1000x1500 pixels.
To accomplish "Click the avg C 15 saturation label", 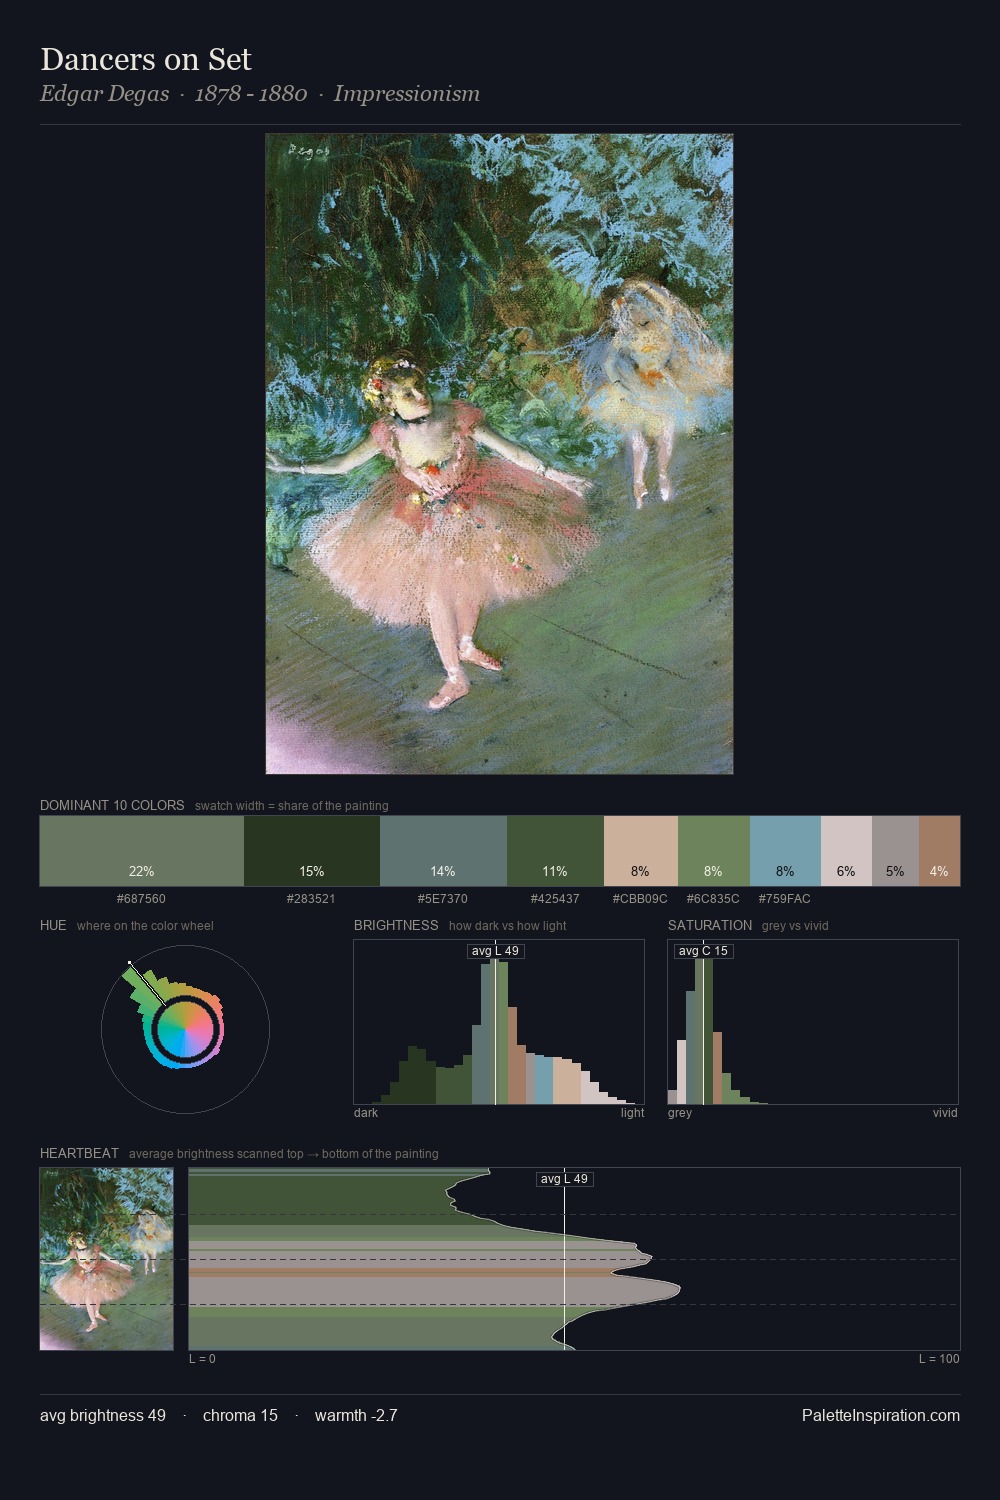I will 703,951.
